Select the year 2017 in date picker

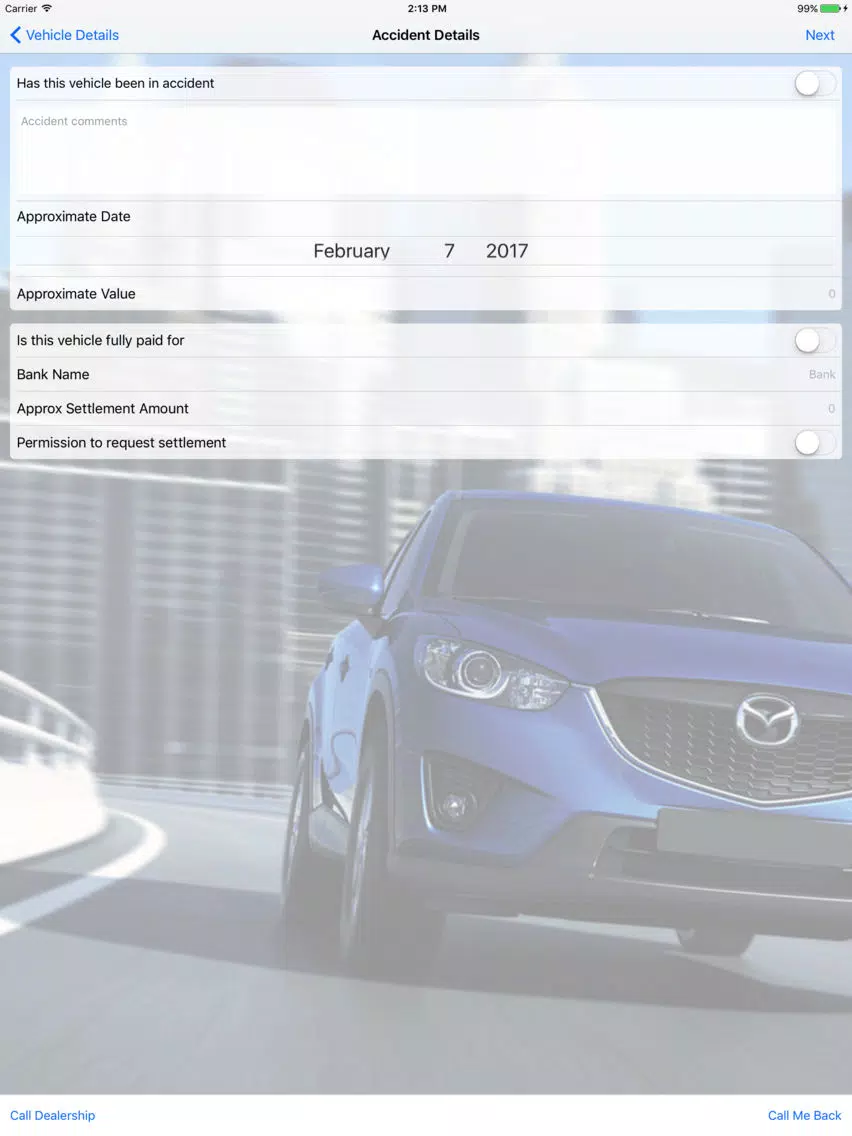point(507,251)
